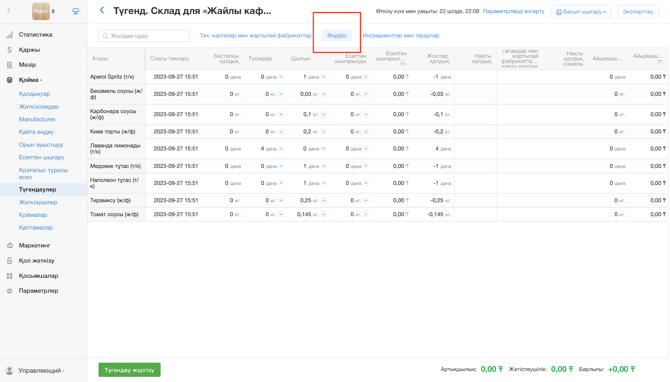Open the Қаржы section

(29, 50)
